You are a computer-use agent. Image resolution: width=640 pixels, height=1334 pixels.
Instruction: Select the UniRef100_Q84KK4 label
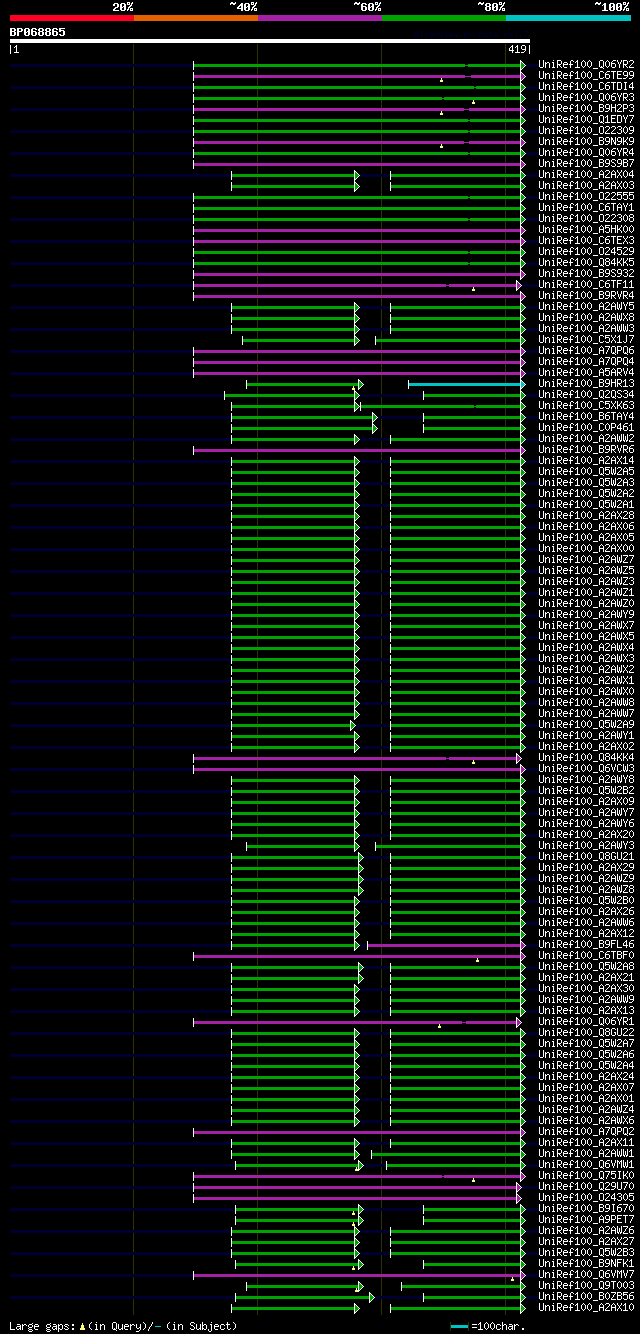pos(586,758)
